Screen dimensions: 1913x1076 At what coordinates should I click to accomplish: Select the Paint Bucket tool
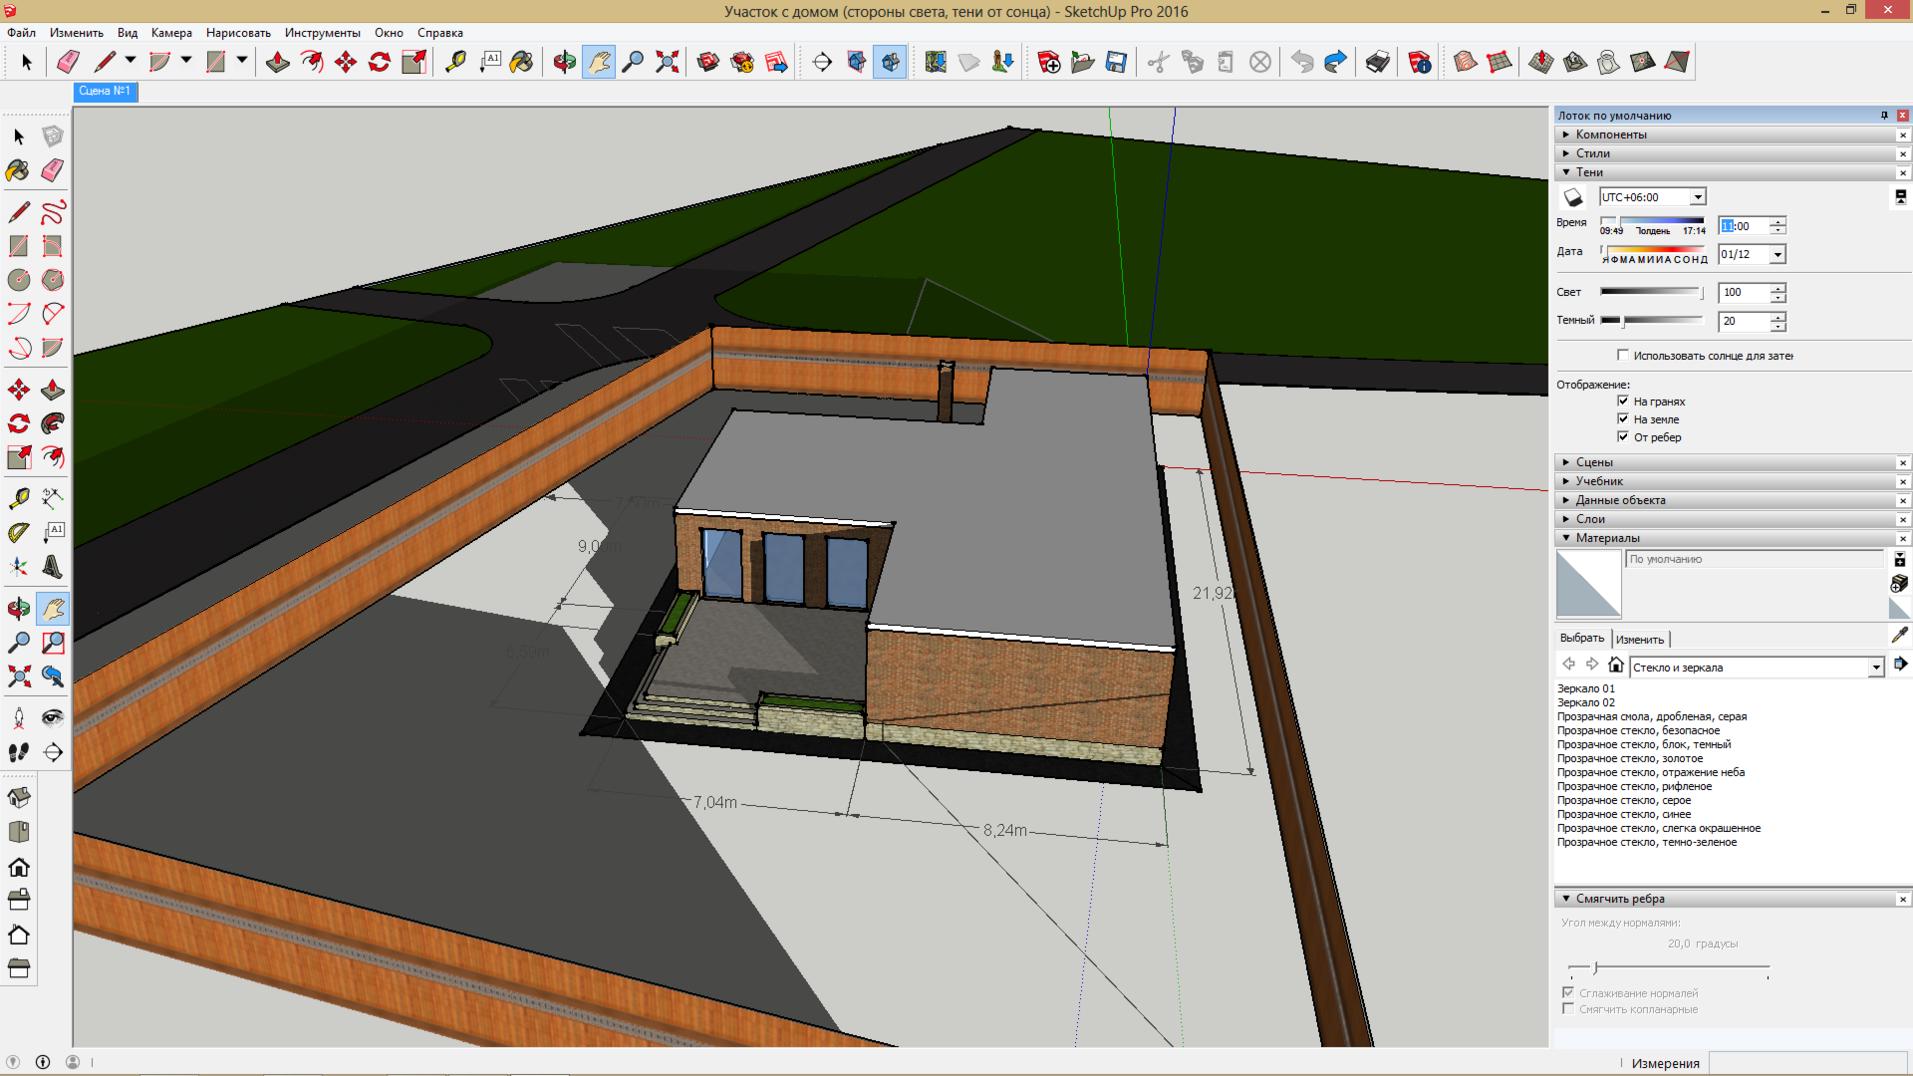[18, 170]
